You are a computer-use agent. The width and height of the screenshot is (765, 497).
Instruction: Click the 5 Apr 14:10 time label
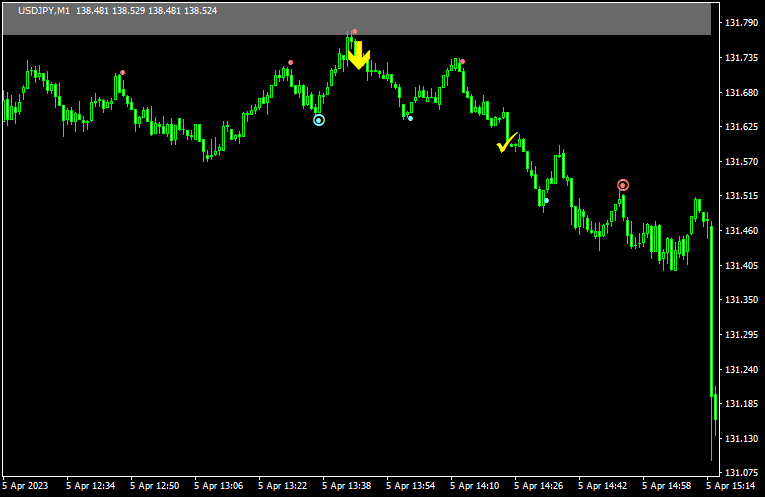[475, 486]
